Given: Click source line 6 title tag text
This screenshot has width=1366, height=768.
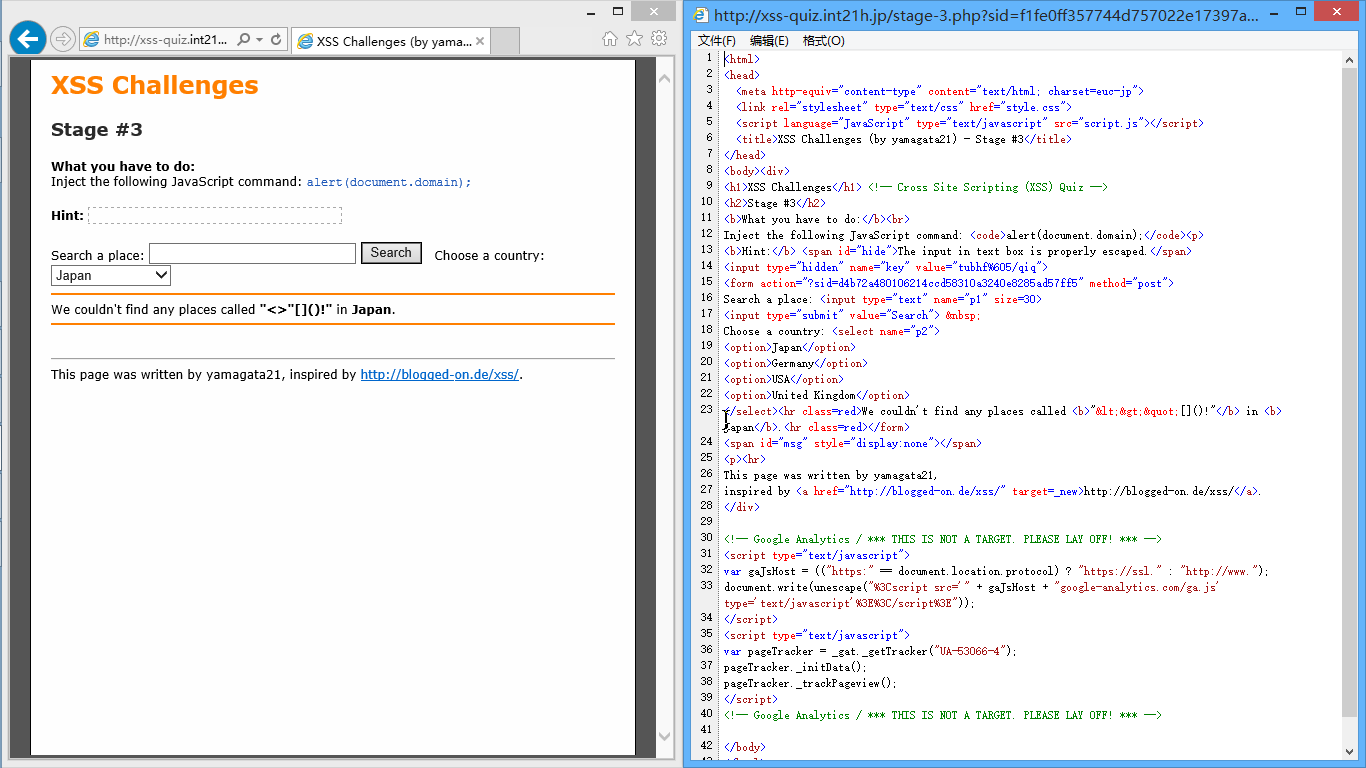Looking at the screenshot, I should [x=904, y=139].
